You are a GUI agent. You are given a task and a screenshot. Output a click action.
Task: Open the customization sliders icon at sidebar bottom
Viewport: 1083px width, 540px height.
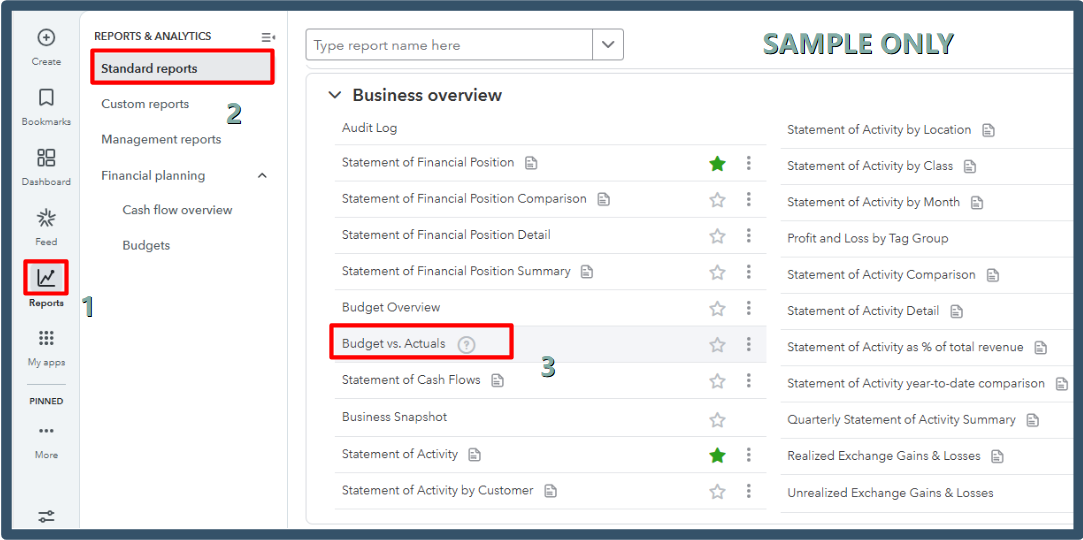point(46,516)
